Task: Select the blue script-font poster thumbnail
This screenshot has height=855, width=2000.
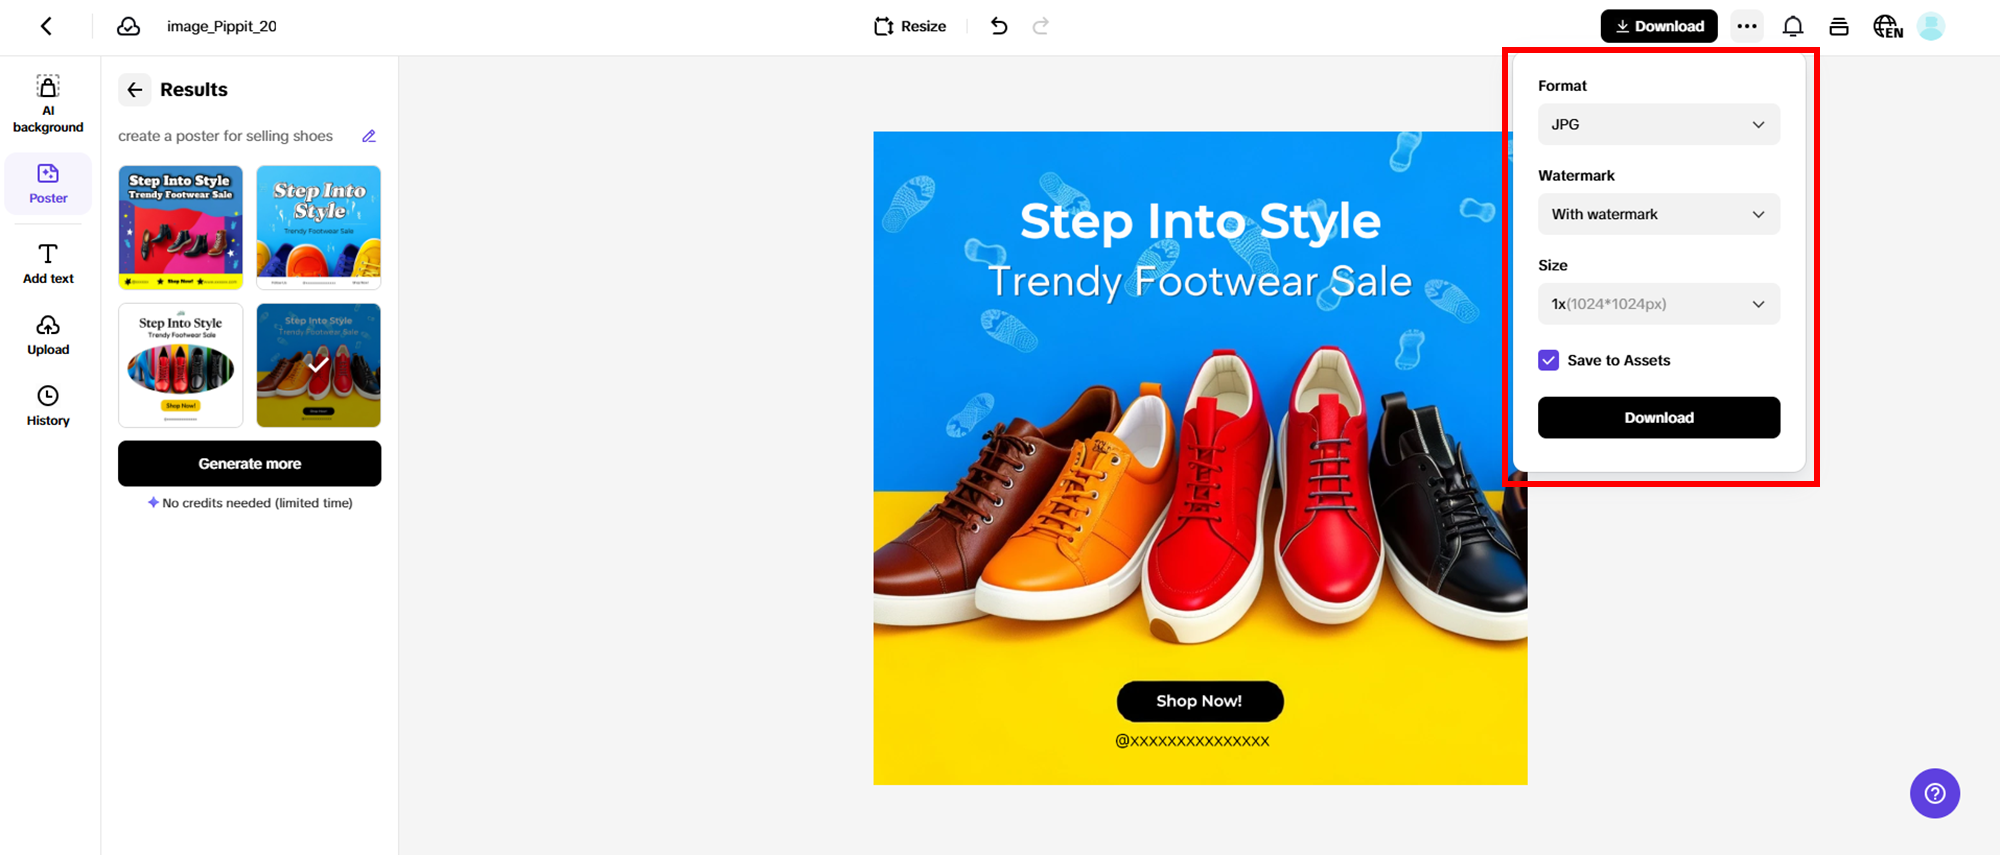Action: coord(319,228)
